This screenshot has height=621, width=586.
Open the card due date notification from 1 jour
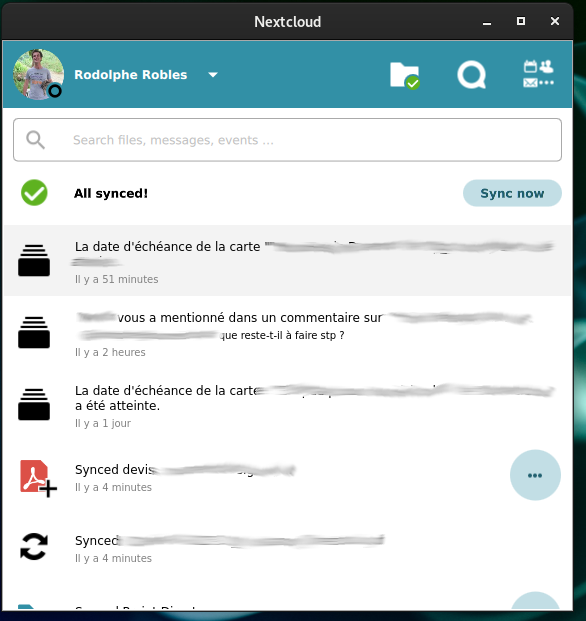click(x=287, y=405)
